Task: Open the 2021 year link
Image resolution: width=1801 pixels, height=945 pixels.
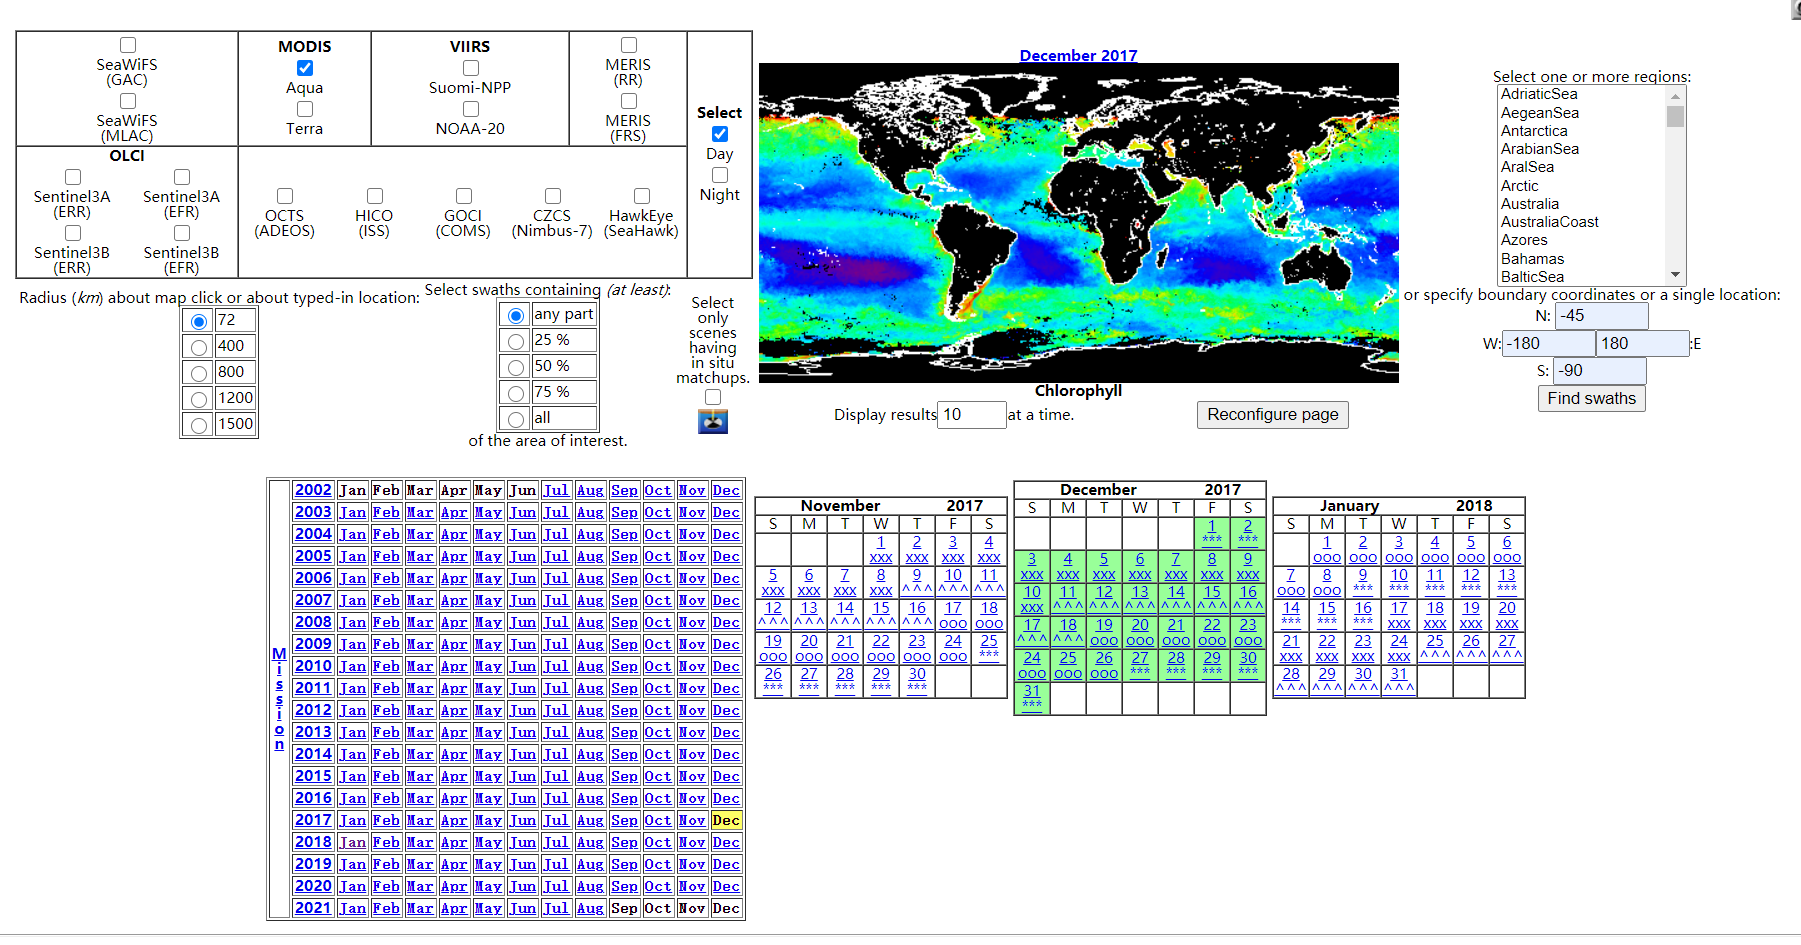Action: click(x=313, y=908)
